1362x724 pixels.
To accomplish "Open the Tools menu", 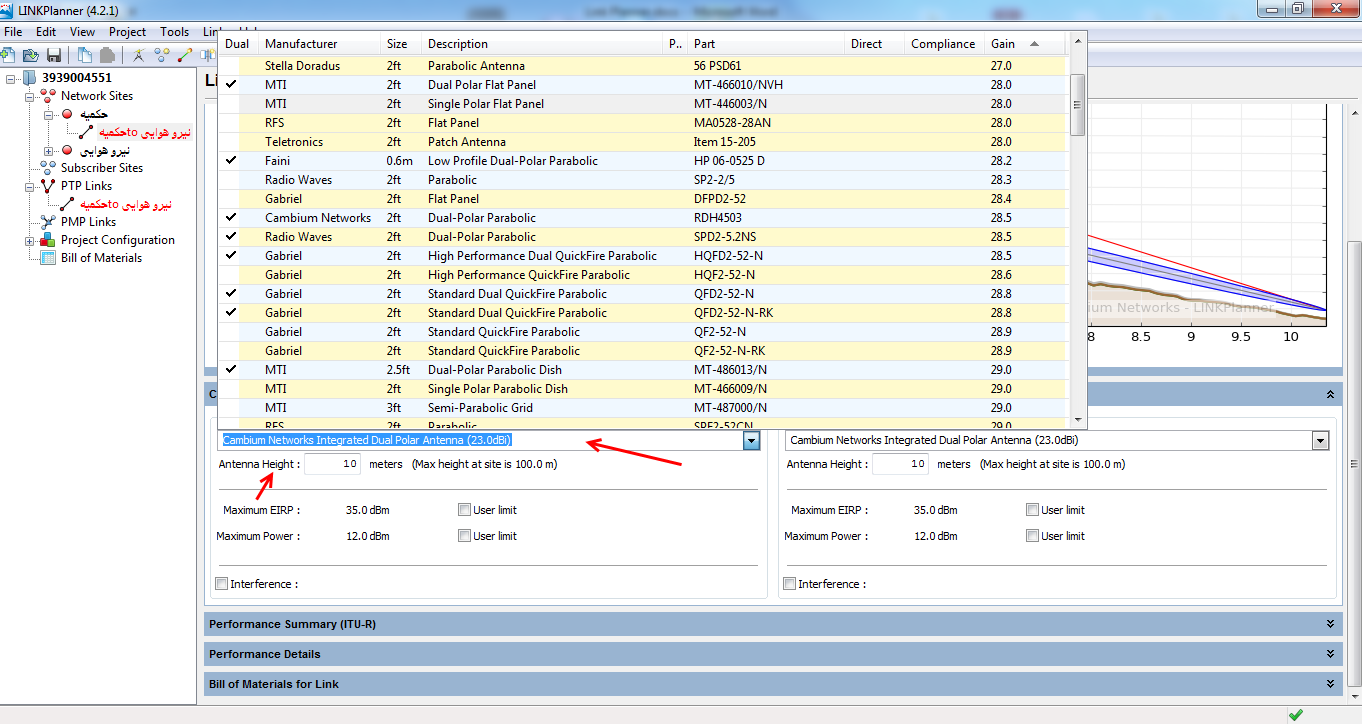I will [174, 32].
